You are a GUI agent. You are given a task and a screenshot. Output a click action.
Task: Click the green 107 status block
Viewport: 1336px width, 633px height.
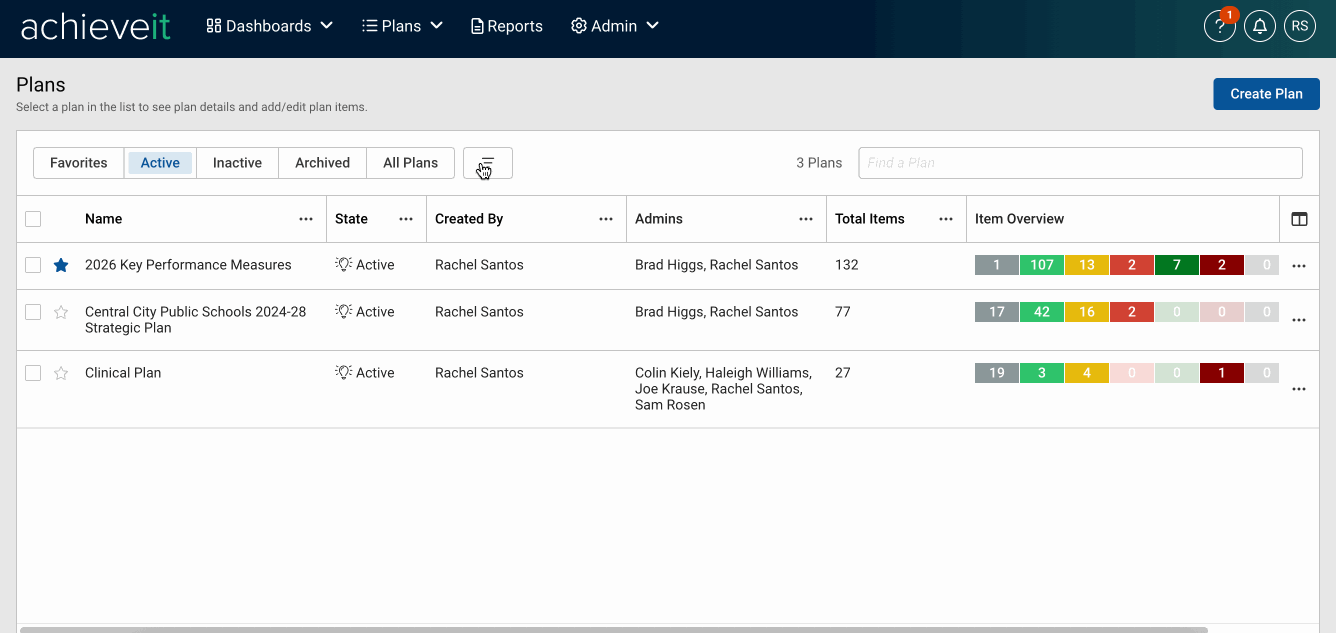[x=1042, y=265]
